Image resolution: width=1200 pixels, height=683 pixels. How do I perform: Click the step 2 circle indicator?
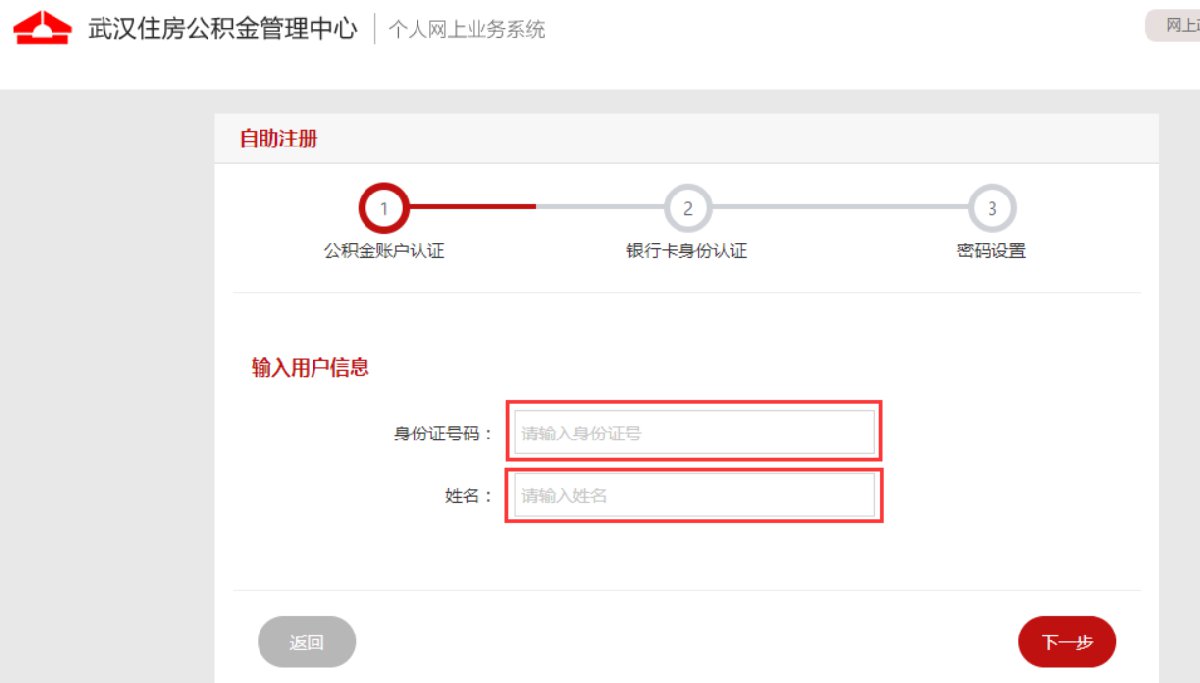[x=688, y=209]
